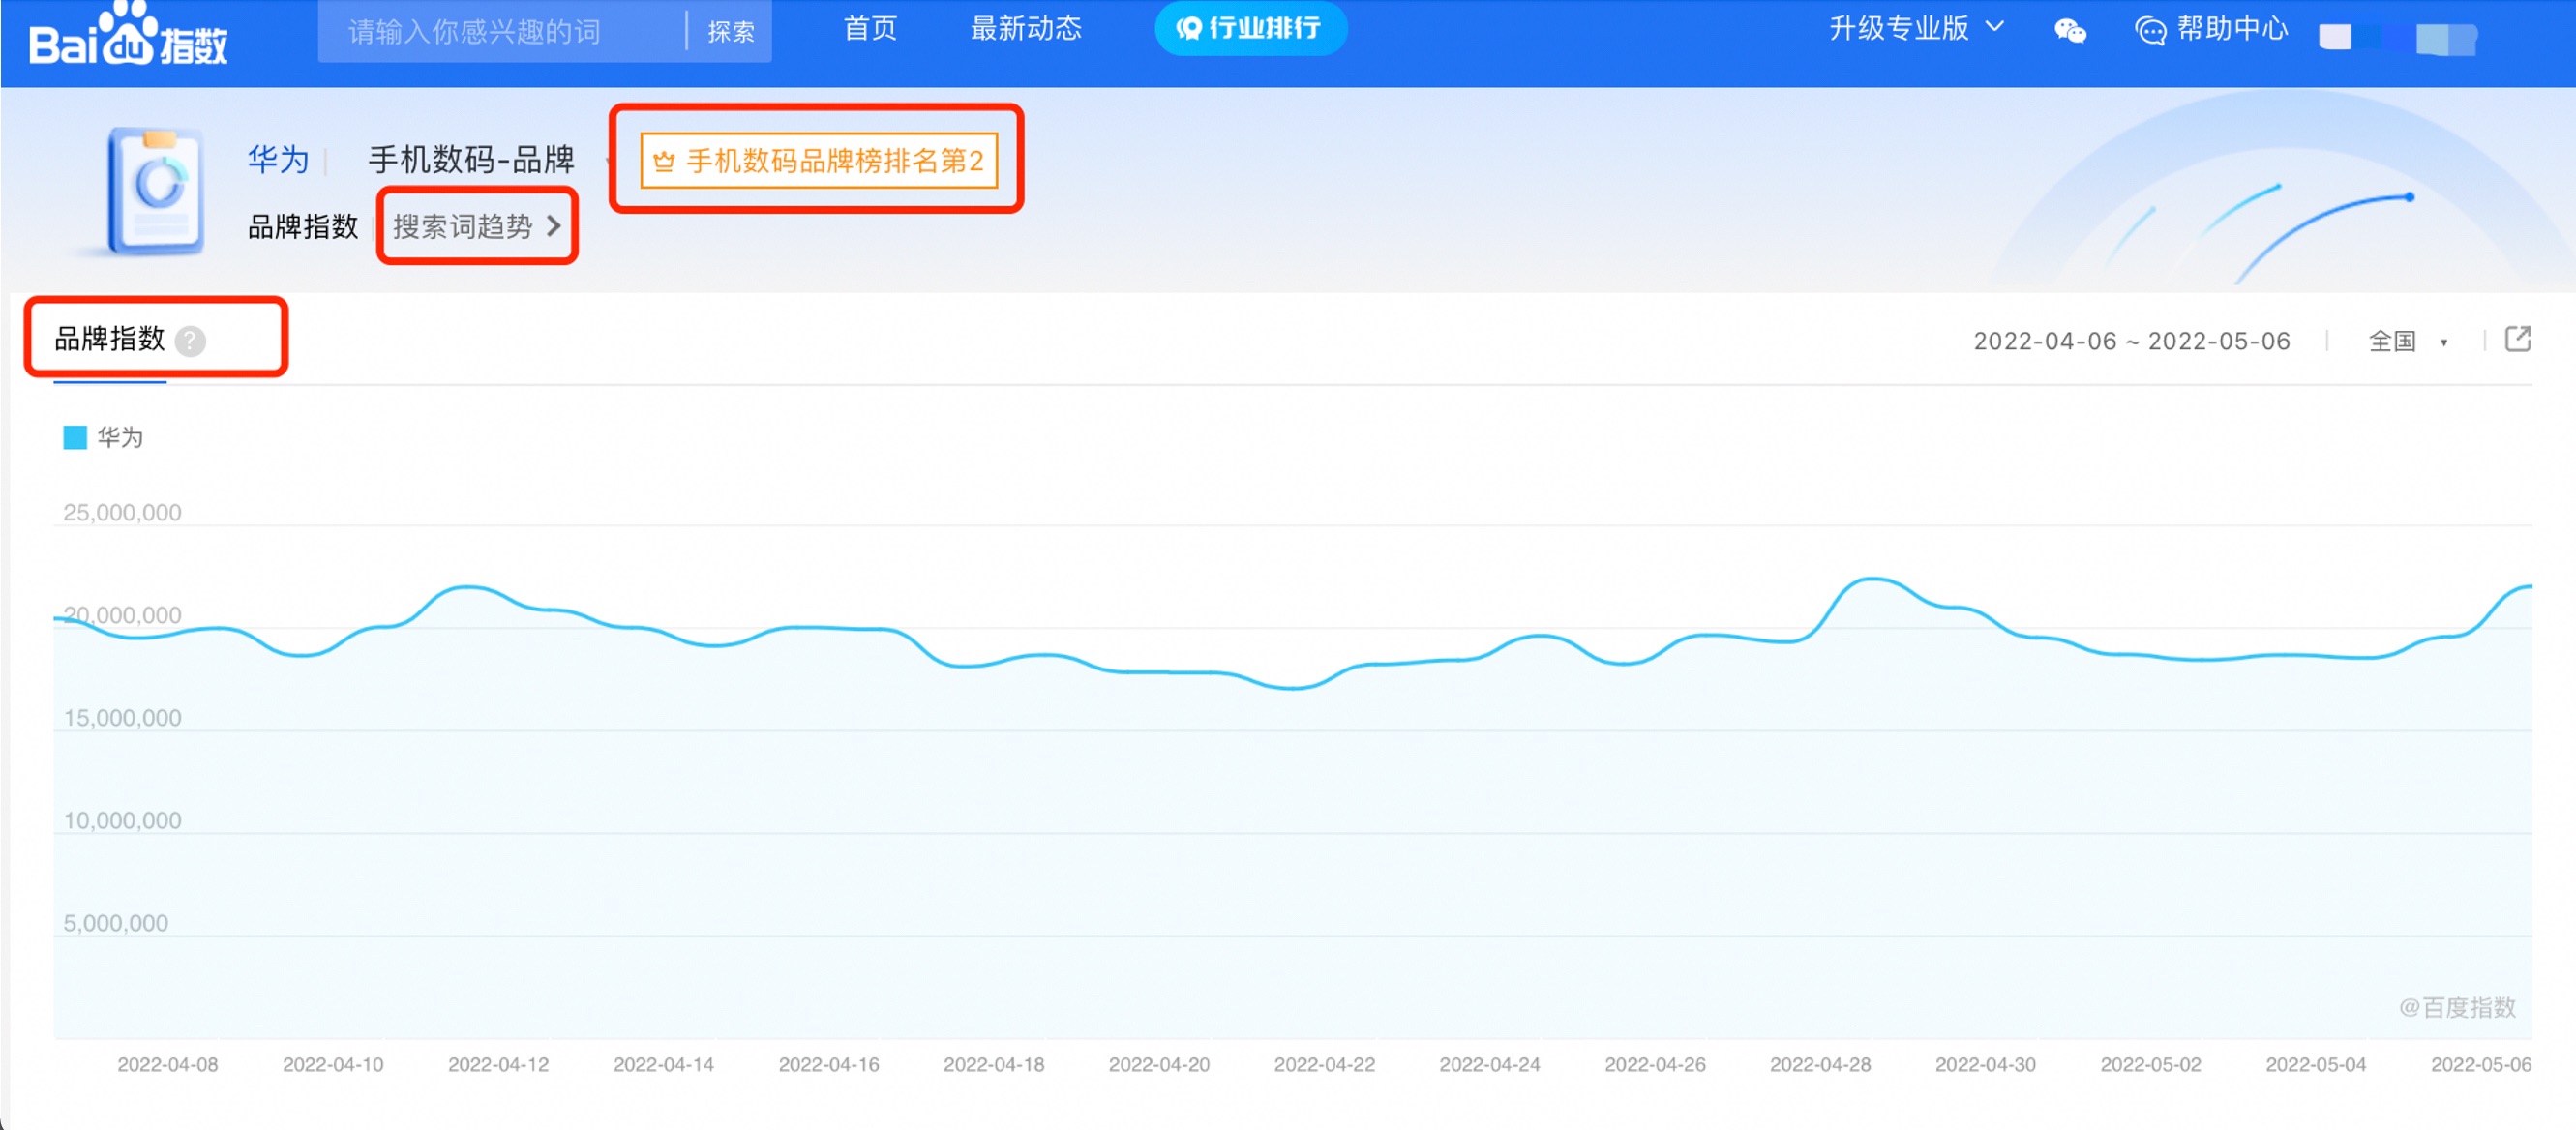
Task: Click the 25,000,000 y-axis value
Action: [122, 512]
